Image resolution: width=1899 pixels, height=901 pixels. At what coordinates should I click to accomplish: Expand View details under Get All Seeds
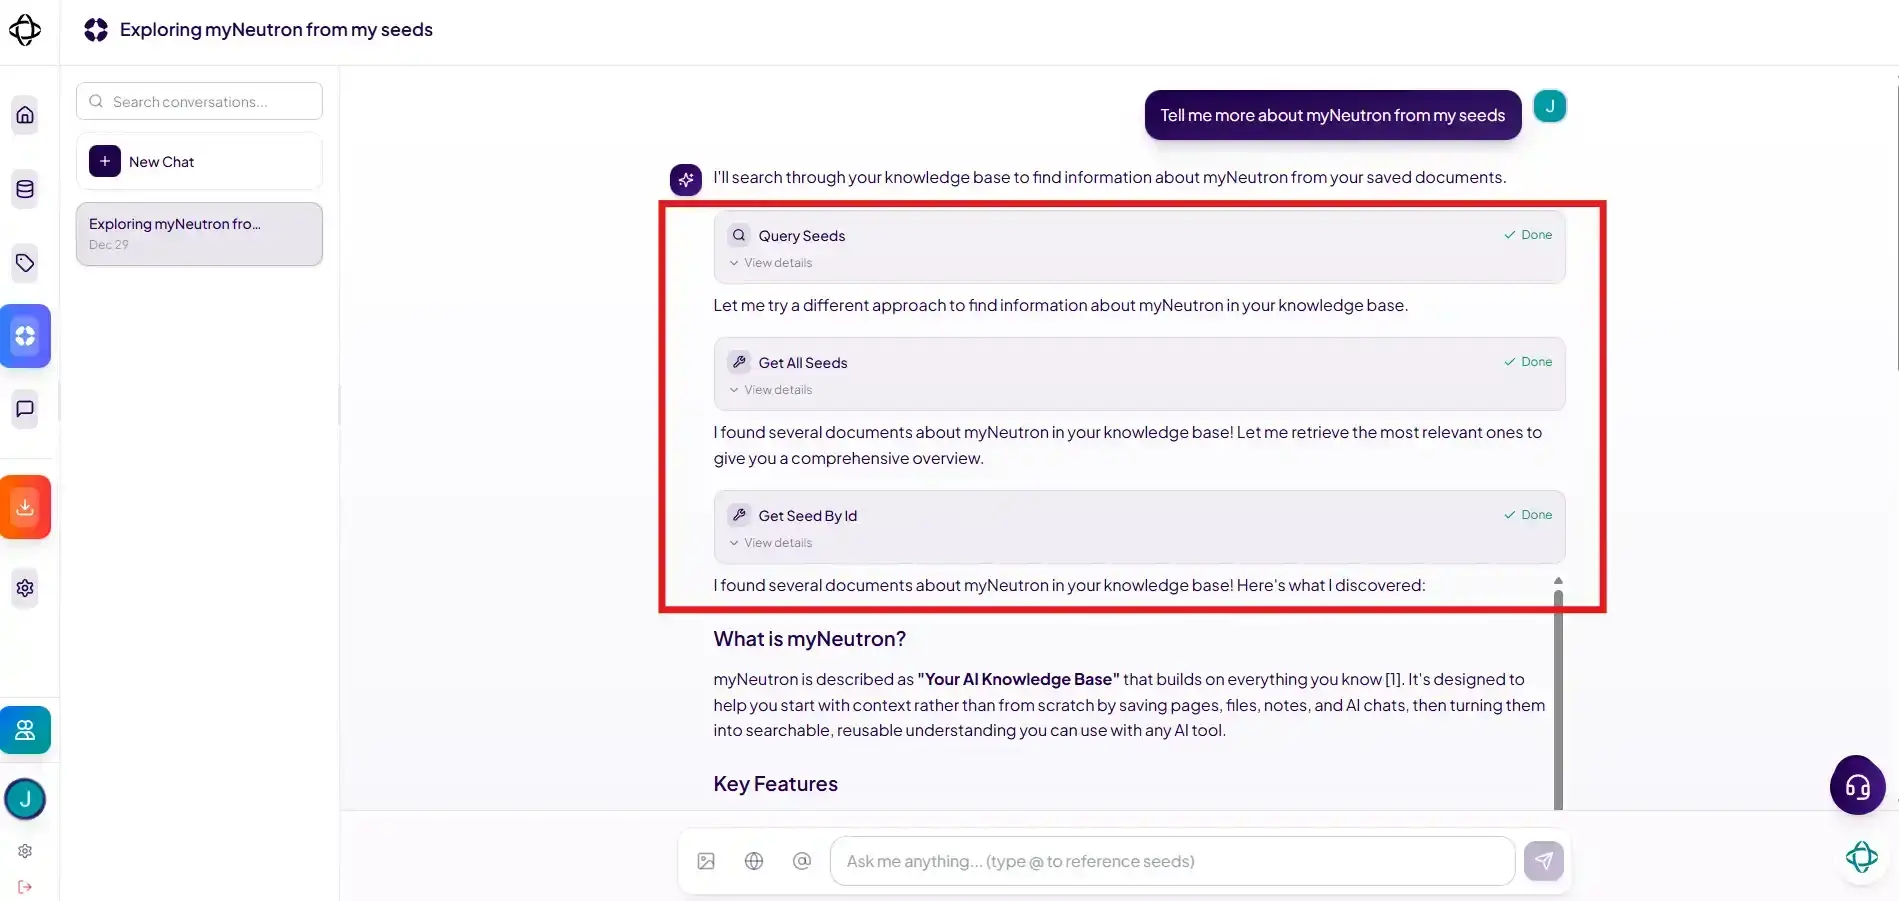pyautogui.click(x=771, y=390)
